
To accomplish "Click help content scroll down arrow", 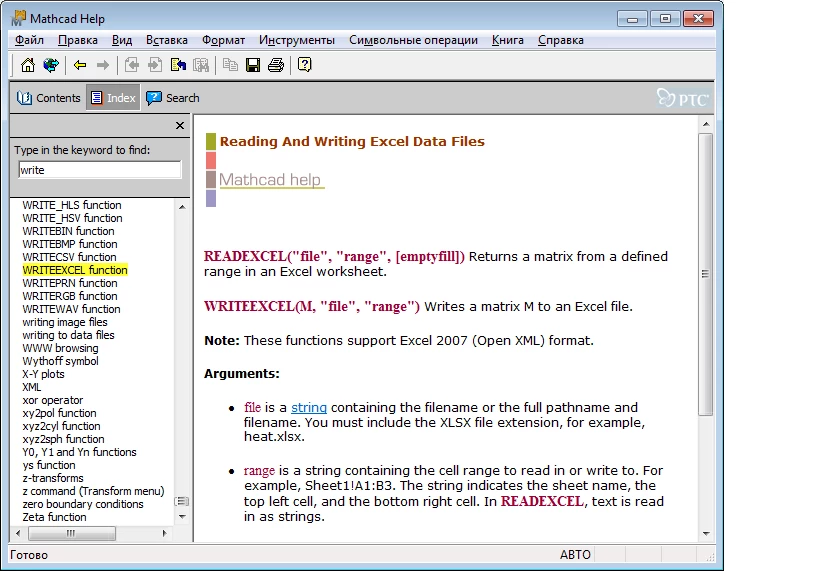I will coord(706,533).
